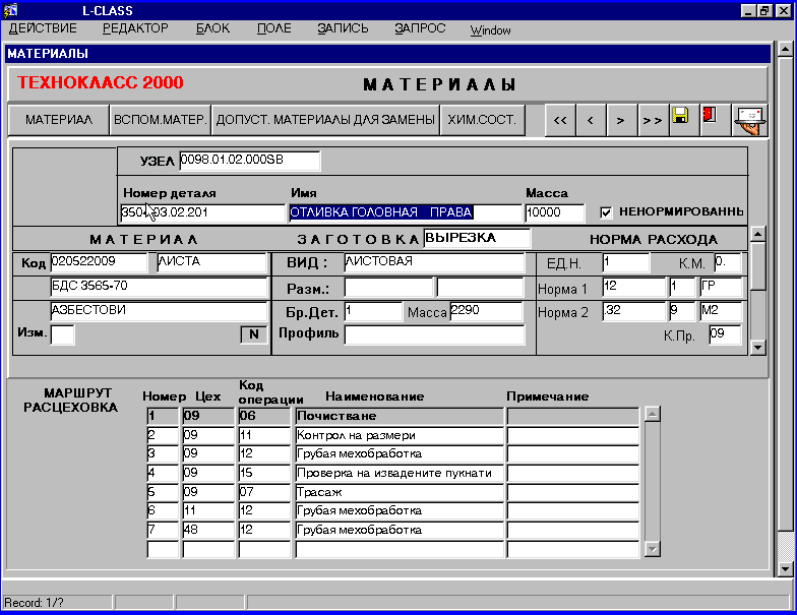Click the N button near Изм. field
This screenshot has height=615, width=797.
[x=254, y=334]
